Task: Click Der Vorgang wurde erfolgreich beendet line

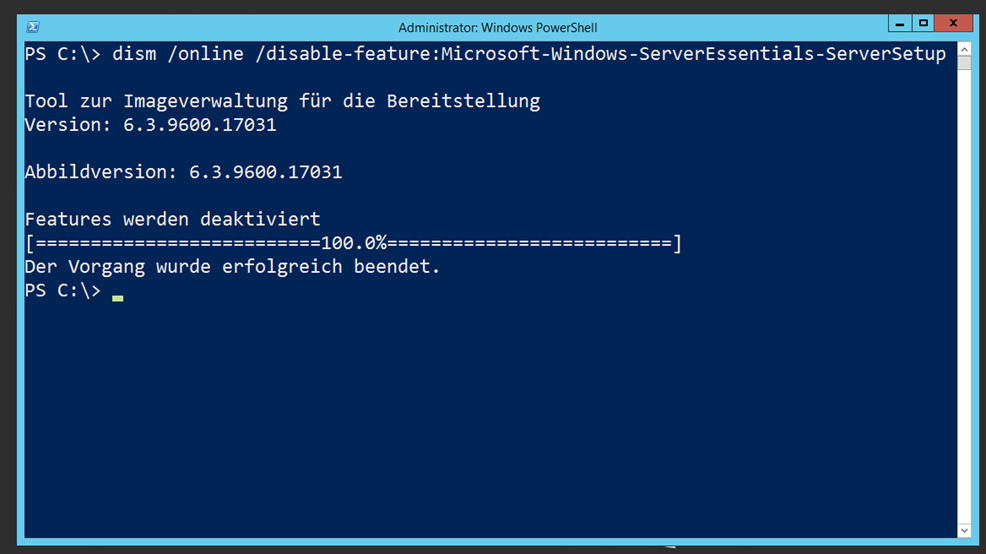Action: (232, 267)
